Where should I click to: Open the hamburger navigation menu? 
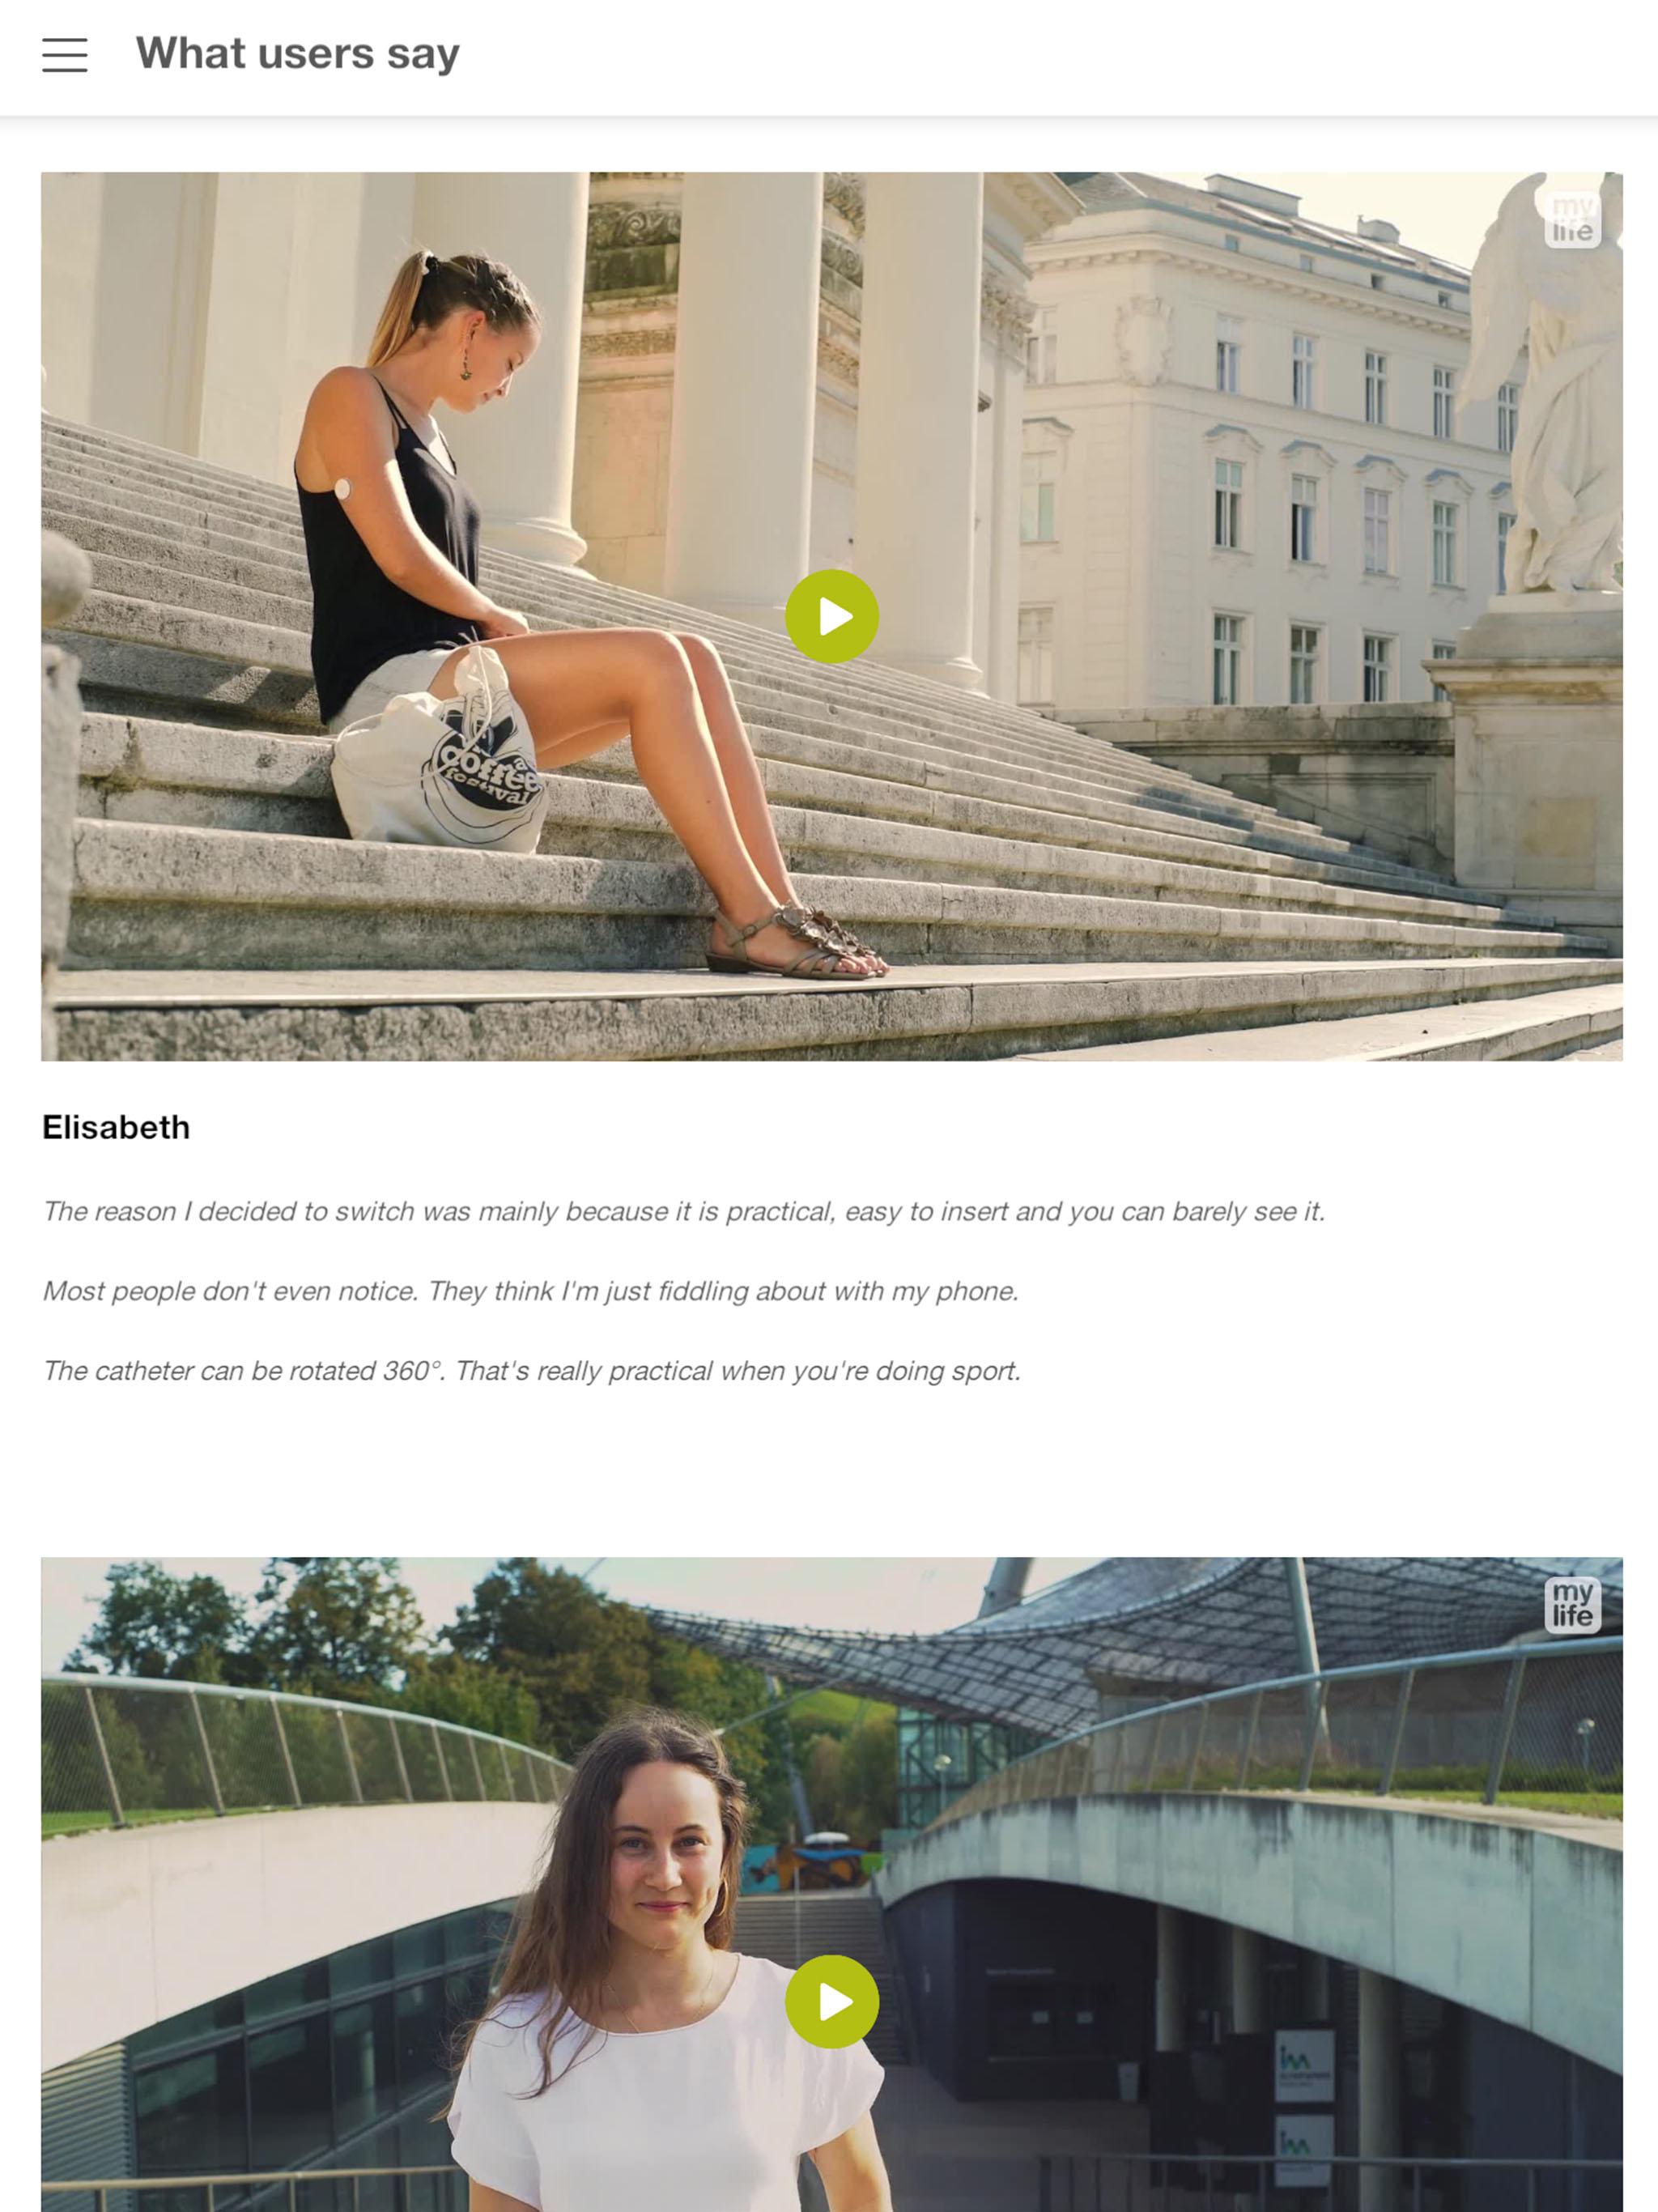click(x=65, y=55)
